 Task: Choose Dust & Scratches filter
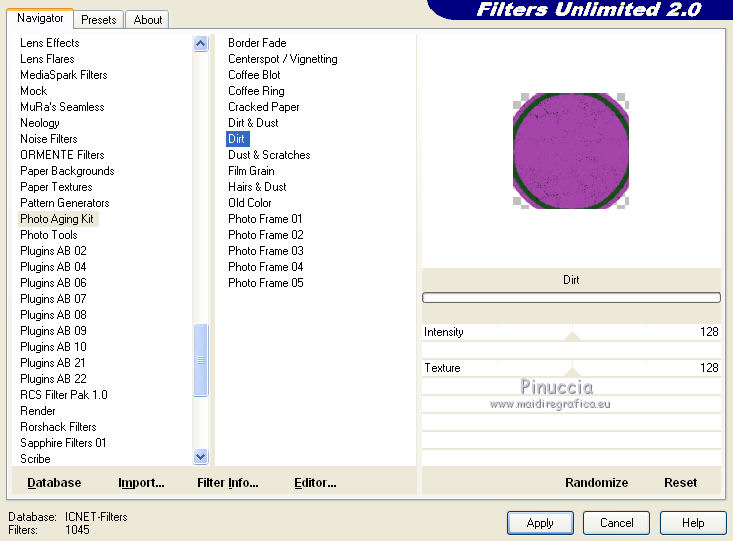(269, 155)
